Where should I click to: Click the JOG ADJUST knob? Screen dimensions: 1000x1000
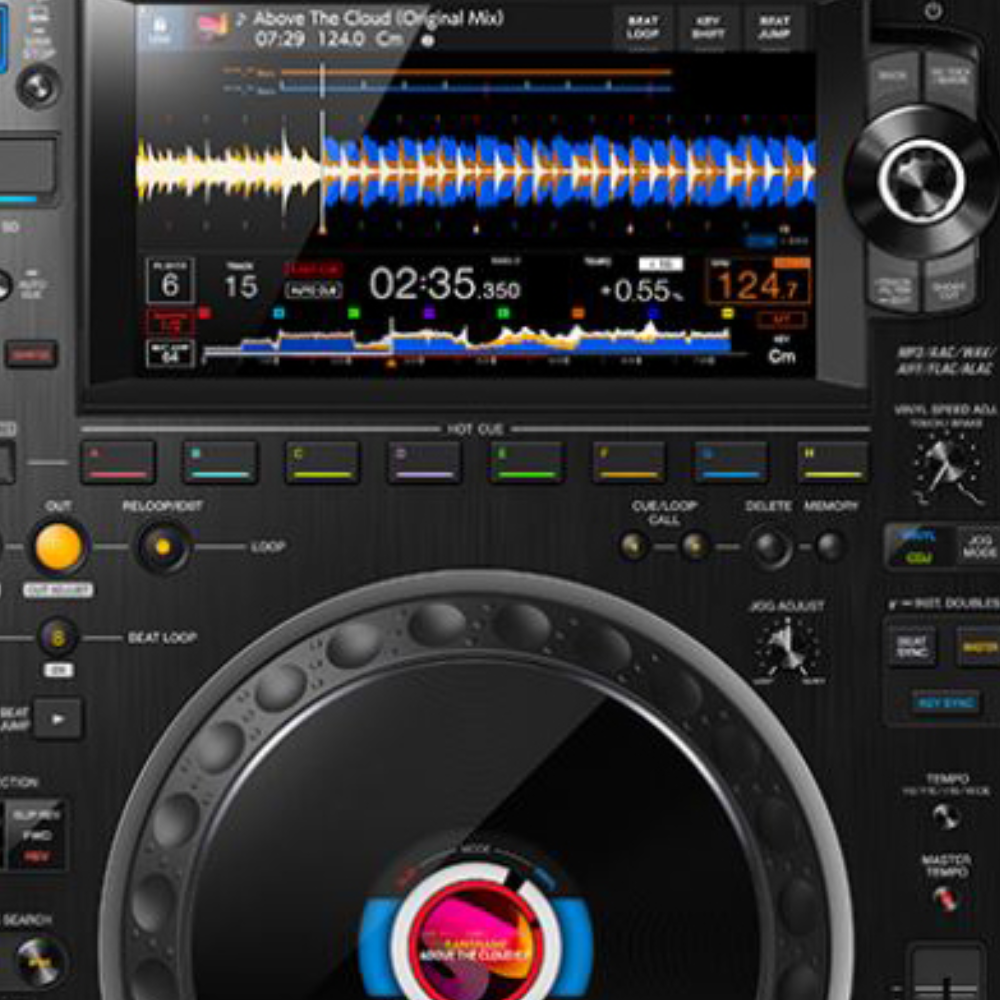(788, 649)
